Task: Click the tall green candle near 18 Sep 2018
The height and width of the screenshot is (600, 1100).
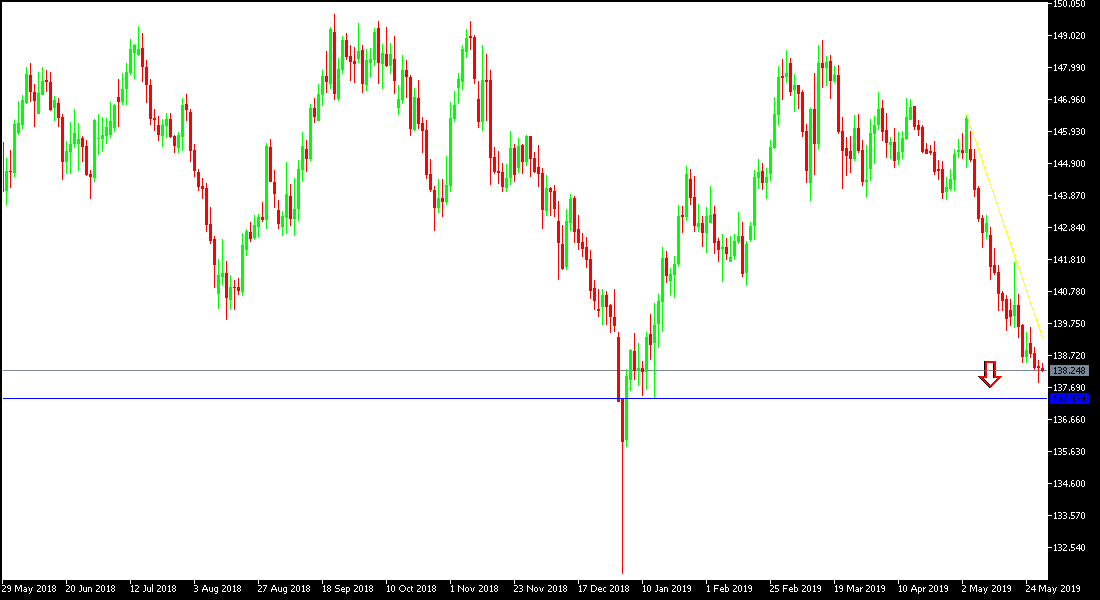Action: 330,60
